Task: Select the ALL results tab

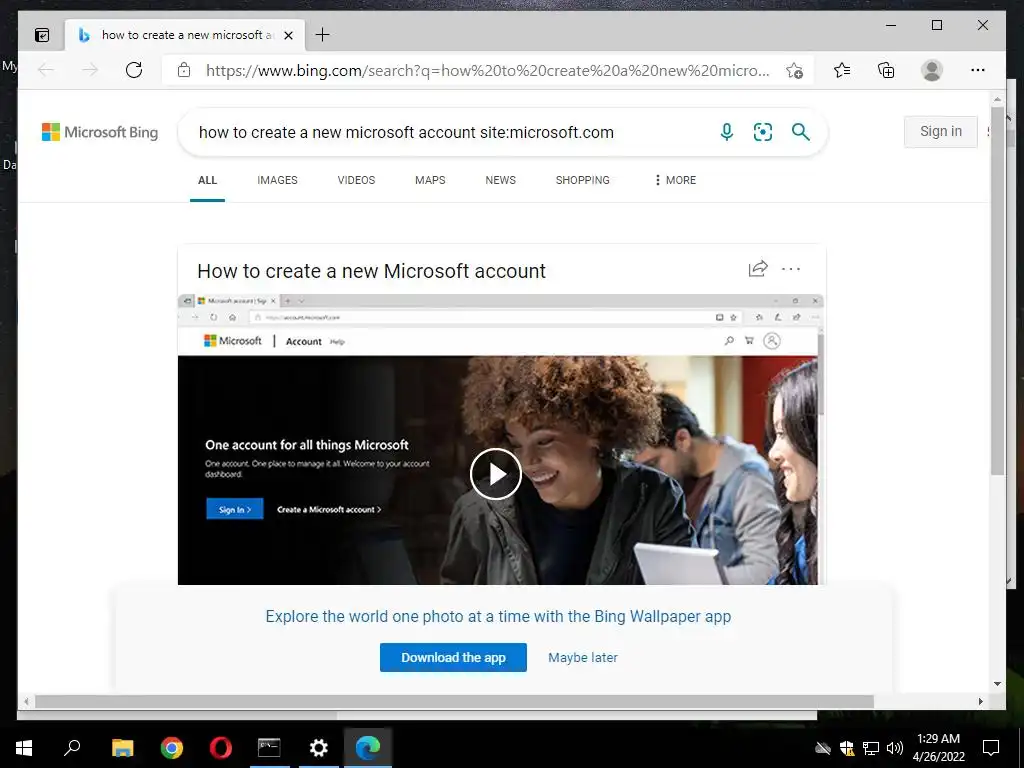Action: (x=208, y=180)
